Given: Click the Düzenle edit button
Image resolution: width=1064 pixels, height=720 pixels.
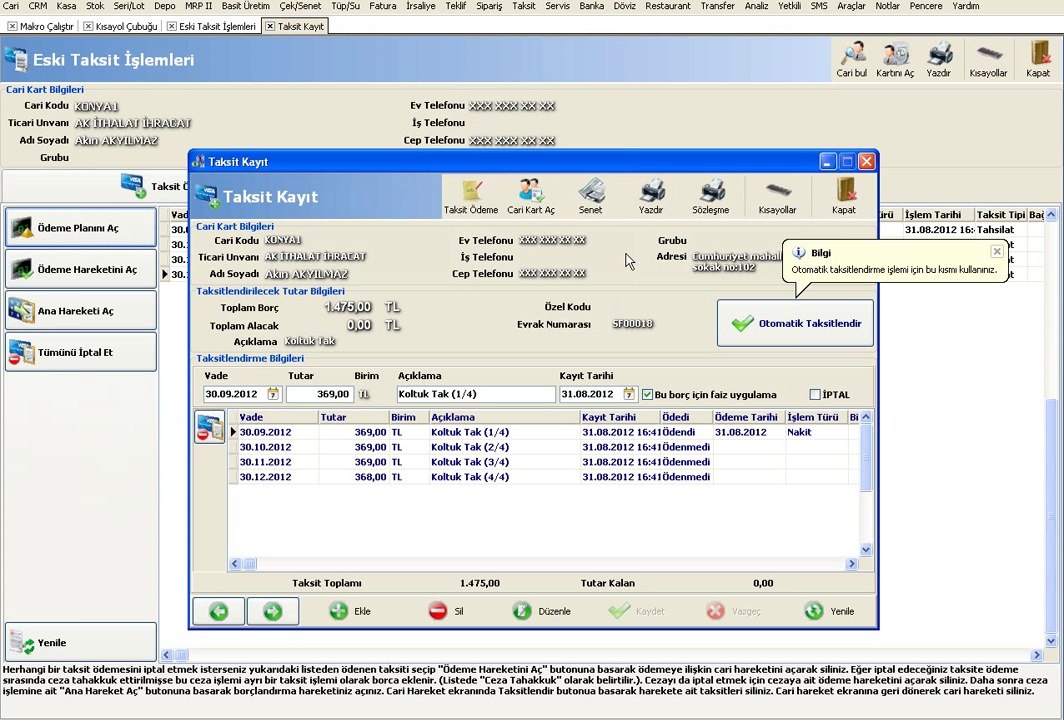Looking at the screenshot, I should (542, 611).
